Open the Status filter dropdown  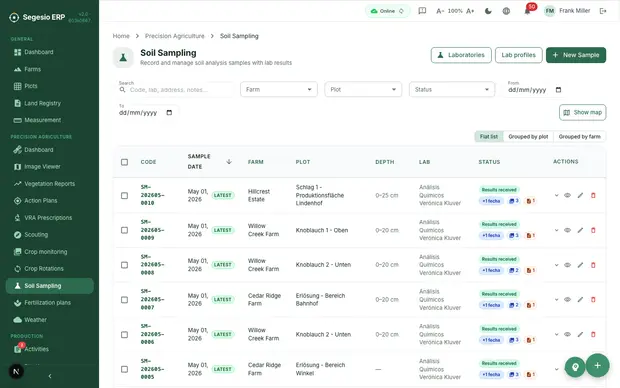[452, 89]
